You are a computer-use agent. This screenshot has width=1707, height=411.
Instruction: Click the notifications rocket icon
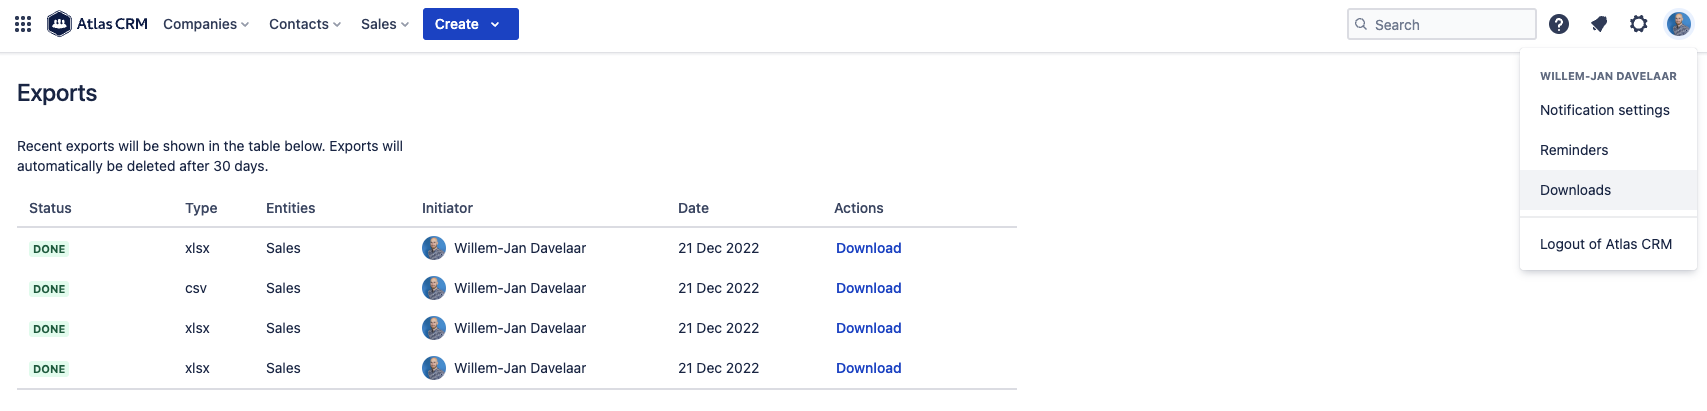(x=1599, y=24)
